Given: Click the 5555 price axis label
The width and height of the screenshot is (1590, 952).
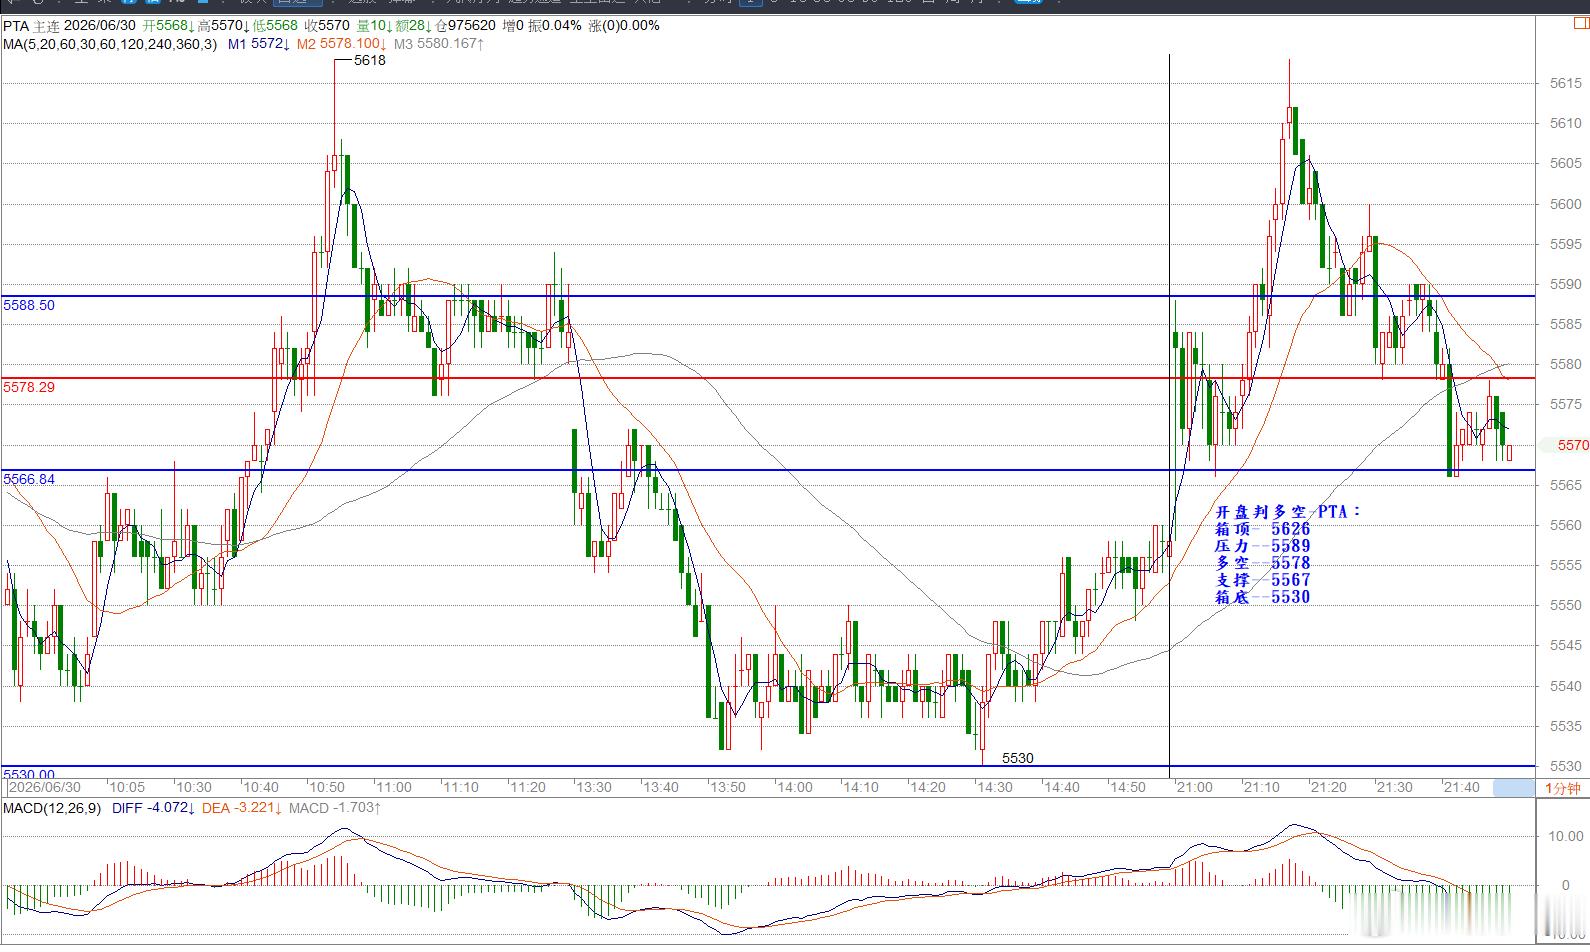Looking at the screenshot, I should click(1566, 566).
